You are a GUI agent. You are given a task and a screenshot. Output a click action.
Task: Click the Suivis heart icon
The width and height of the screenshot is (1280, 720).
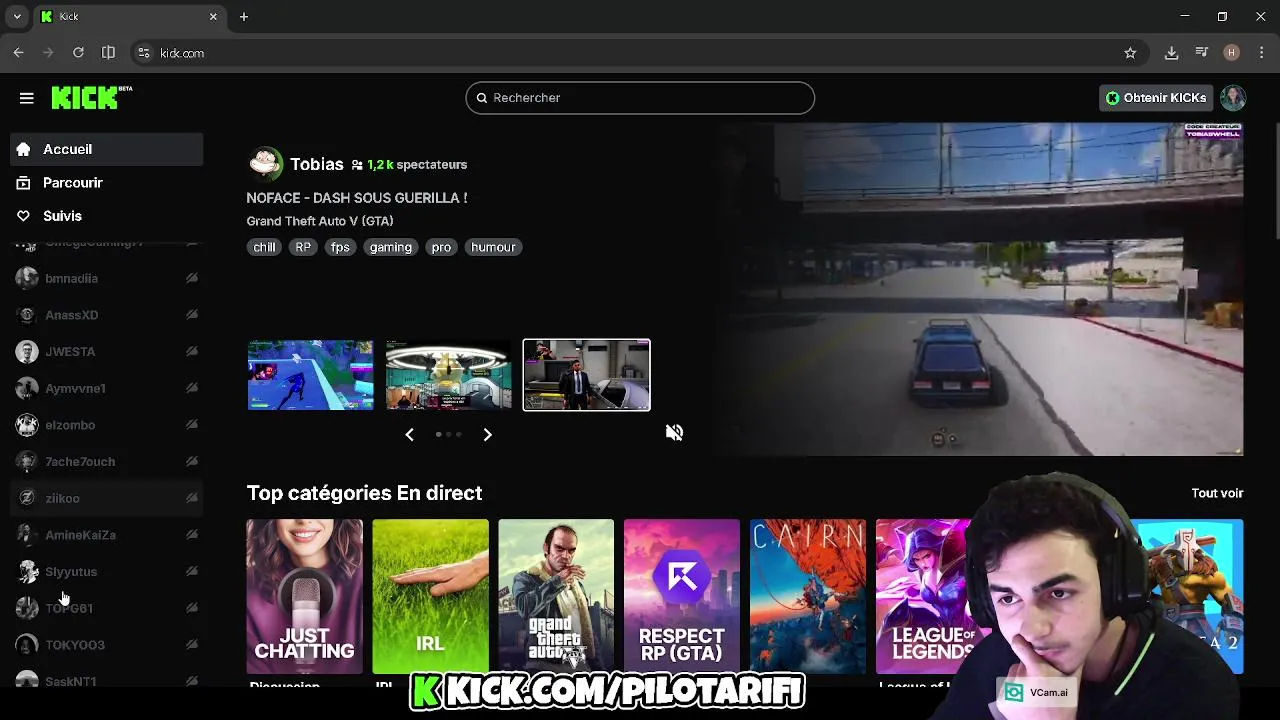tap(24, 216)
